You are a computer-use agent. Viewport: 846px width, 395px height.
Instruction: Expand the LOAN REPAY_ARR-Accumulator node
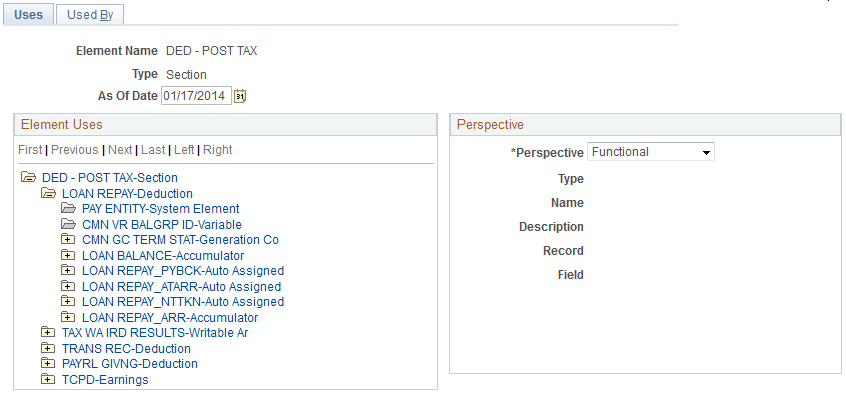point(67,317)
